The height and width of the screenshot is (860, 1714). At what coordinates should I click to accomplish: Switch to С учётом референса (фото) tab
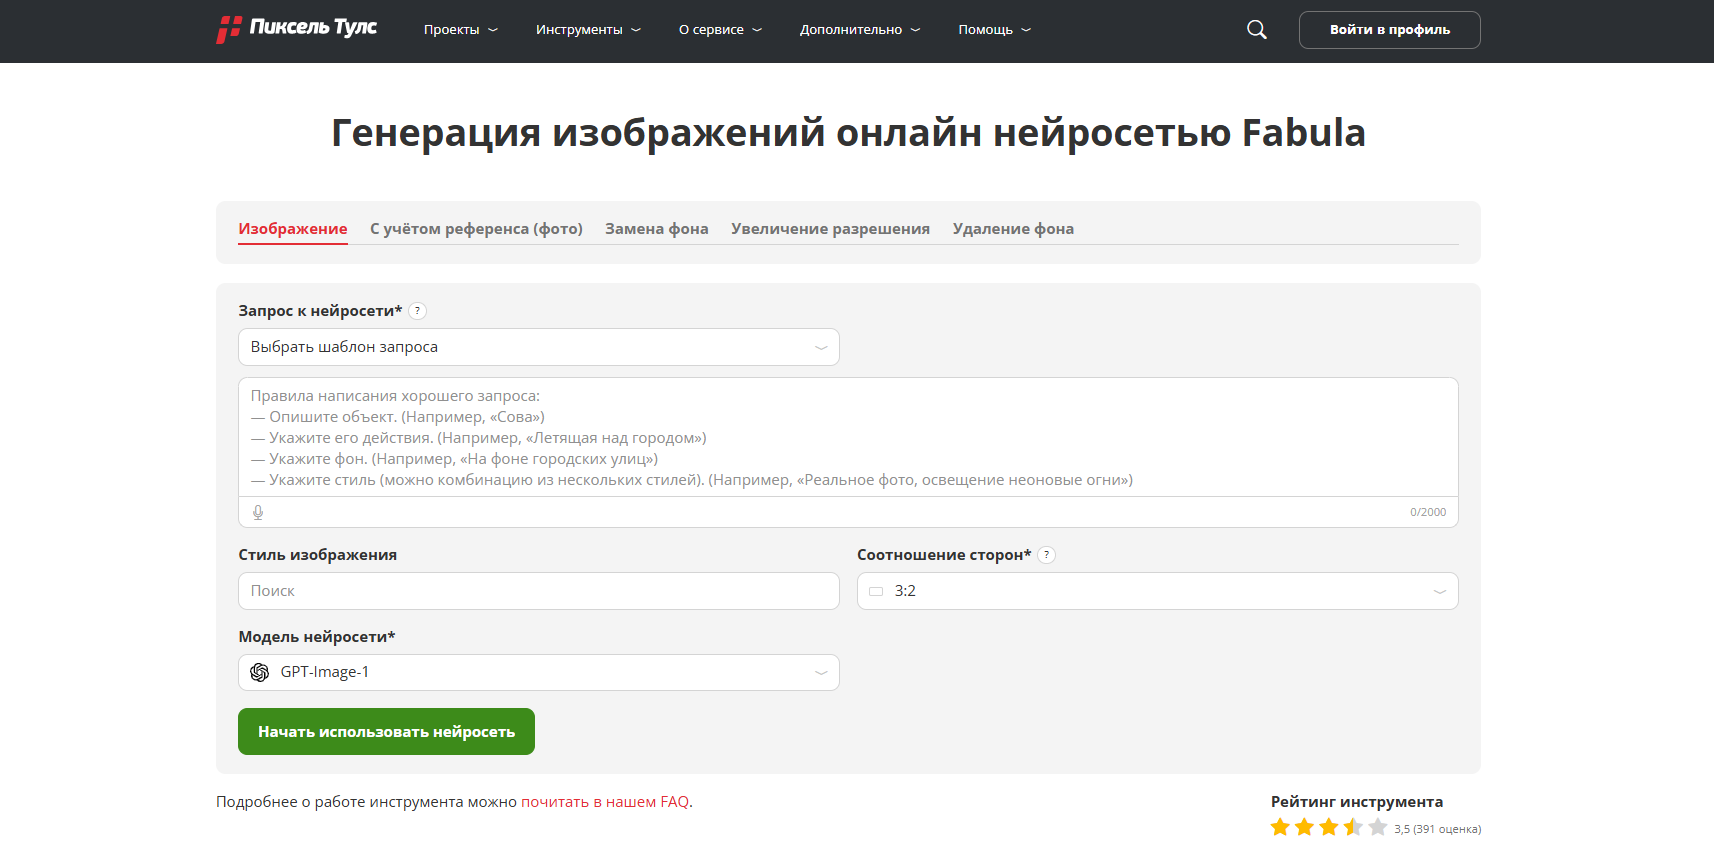pyautogui.click(x=476, y=229)
